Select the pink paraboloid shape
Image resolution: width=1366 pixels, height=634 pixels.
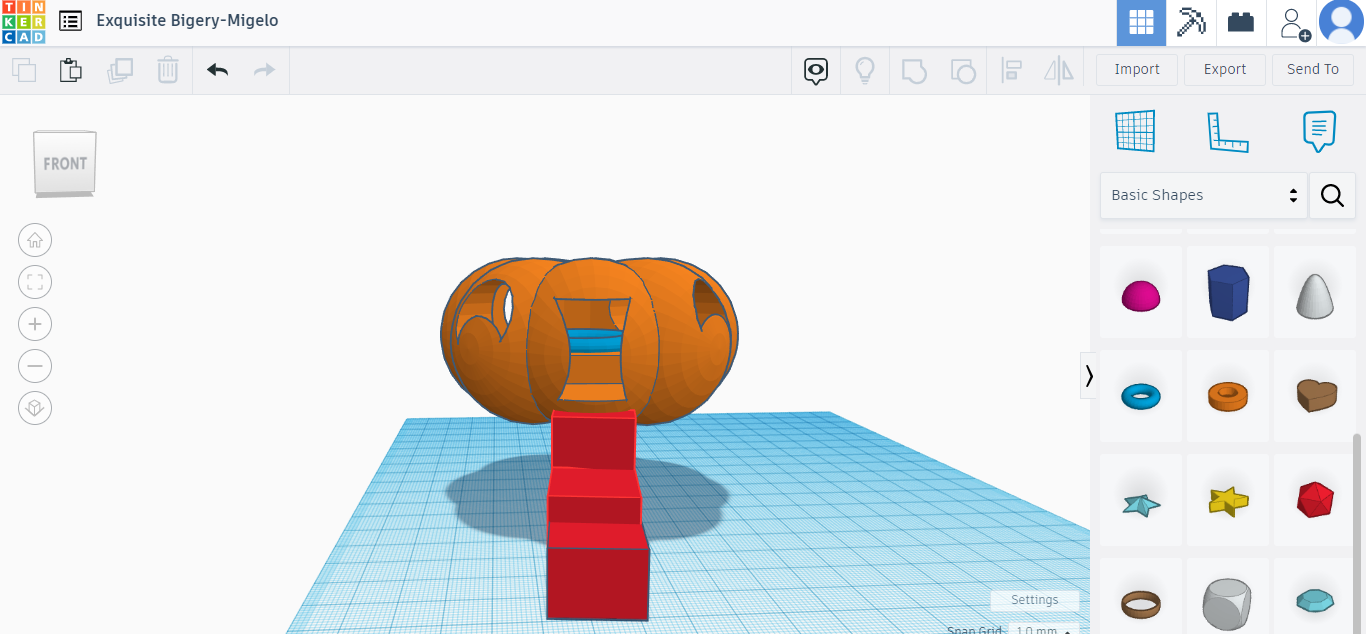coord(1141,292)
